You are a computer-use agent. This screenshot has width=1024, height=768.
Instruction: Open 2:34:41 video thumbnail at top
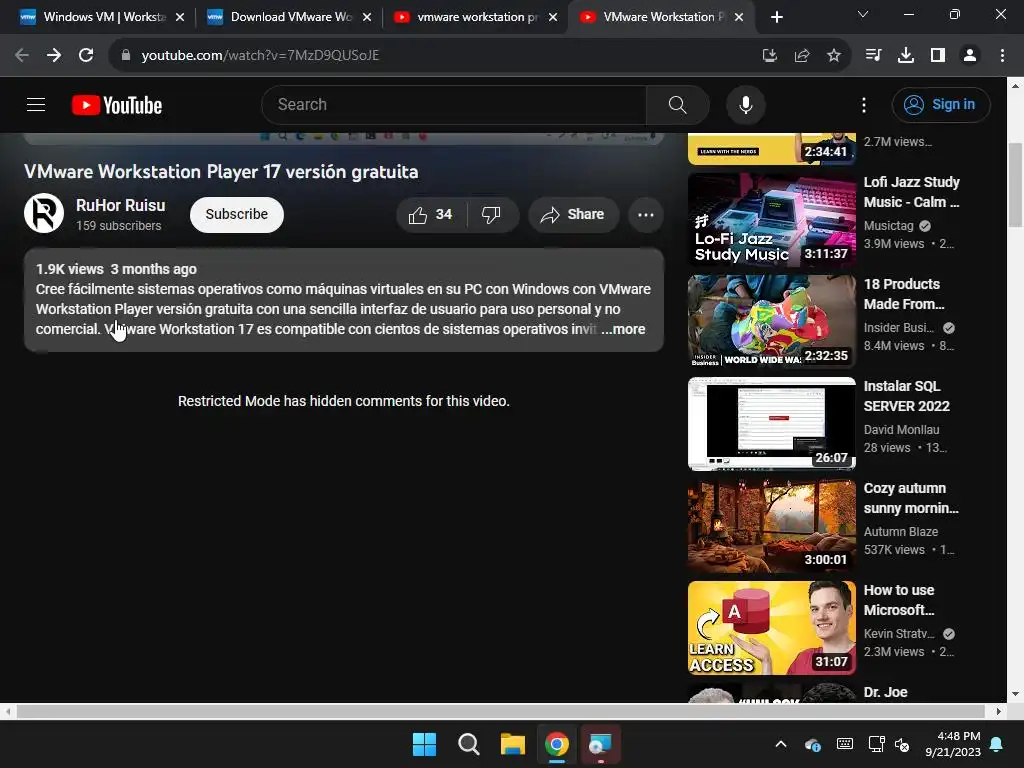(x=771, y=149)
